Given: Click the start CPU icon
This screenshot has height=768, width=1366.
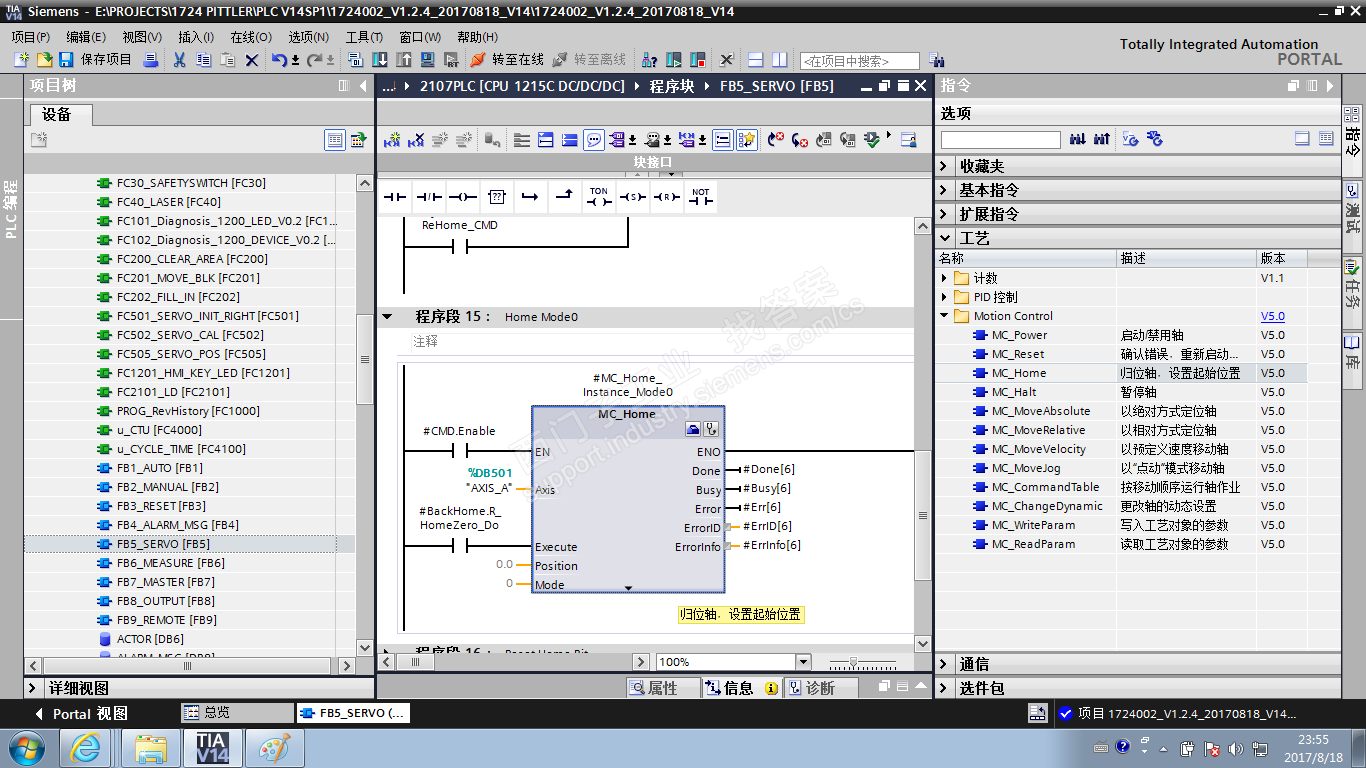Looking at the screenshot, I should [674, 60].
